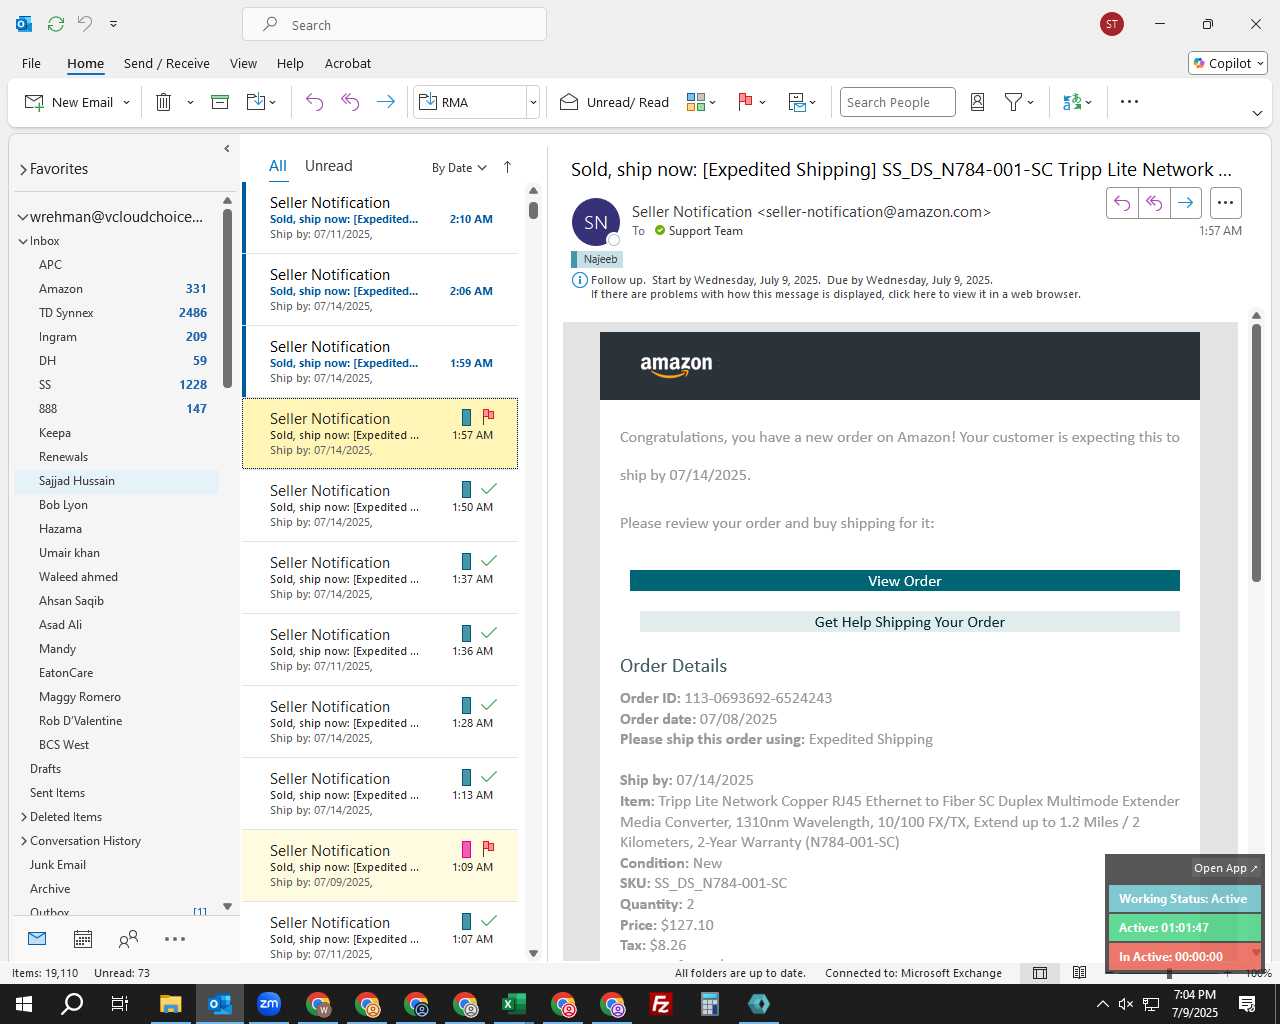Open more navigation options ellipsis
This screenshot has height=1024, width=1280.
175,939
